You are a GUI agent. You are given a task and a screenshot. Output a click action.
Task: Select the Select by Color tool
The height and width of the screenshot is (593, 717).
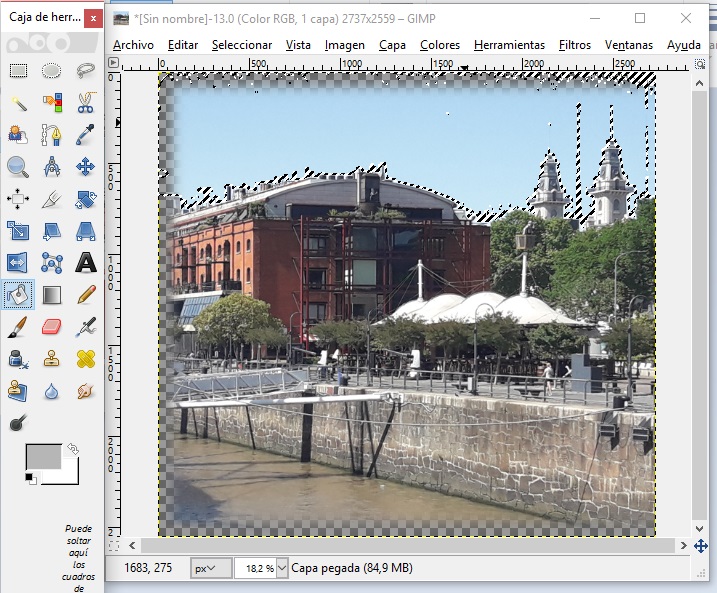[52, 103]
